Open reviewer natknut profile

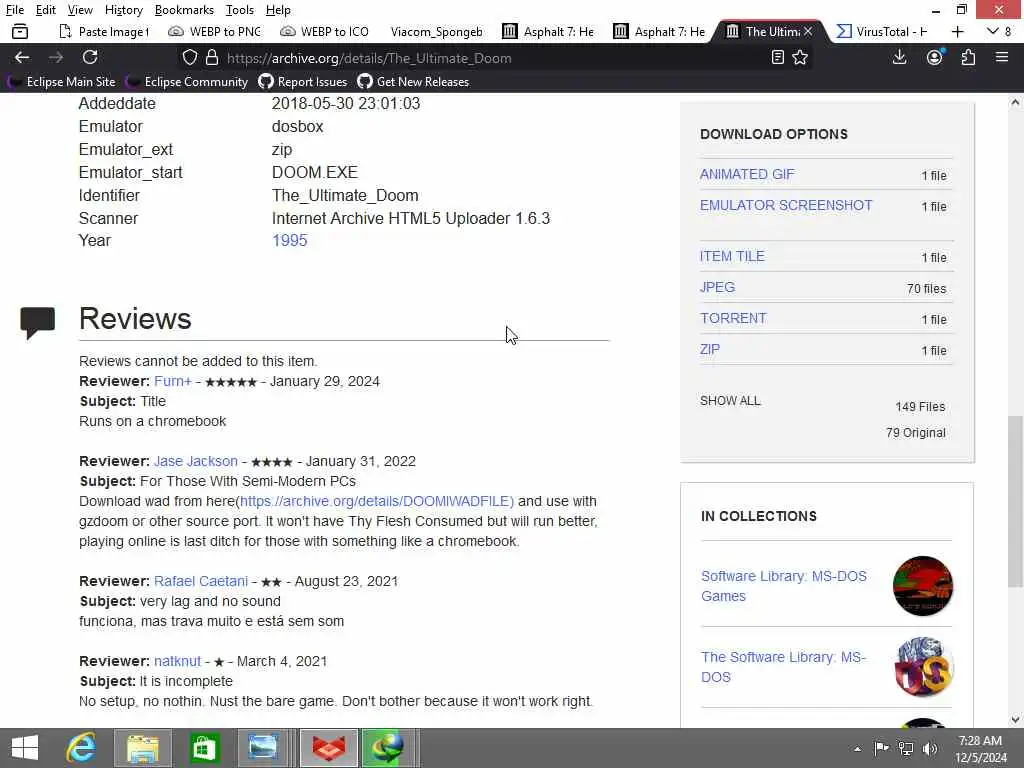point(178,661)
